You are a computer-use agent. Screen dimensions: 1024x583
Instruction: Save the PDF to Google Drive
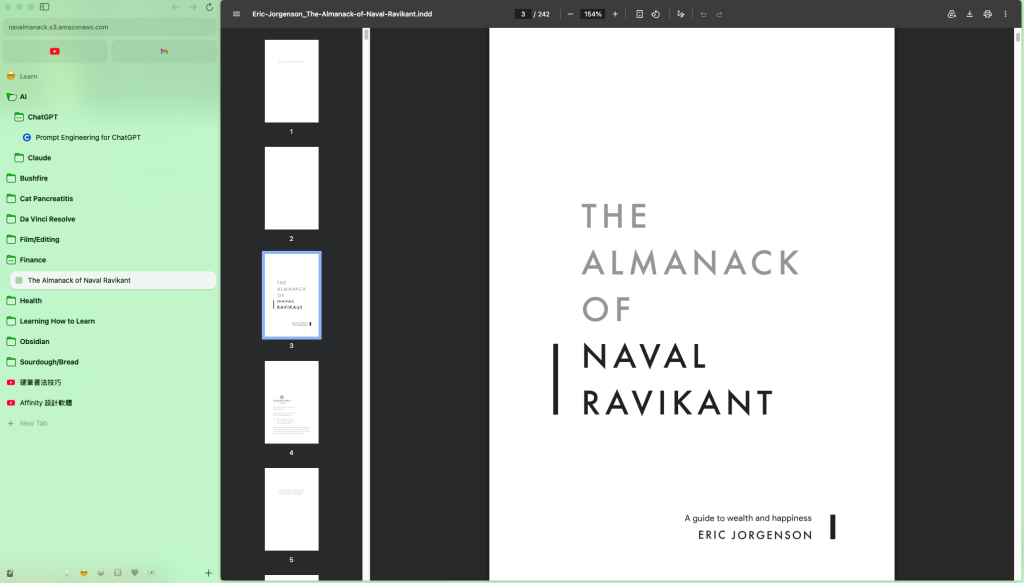[952, 14]
